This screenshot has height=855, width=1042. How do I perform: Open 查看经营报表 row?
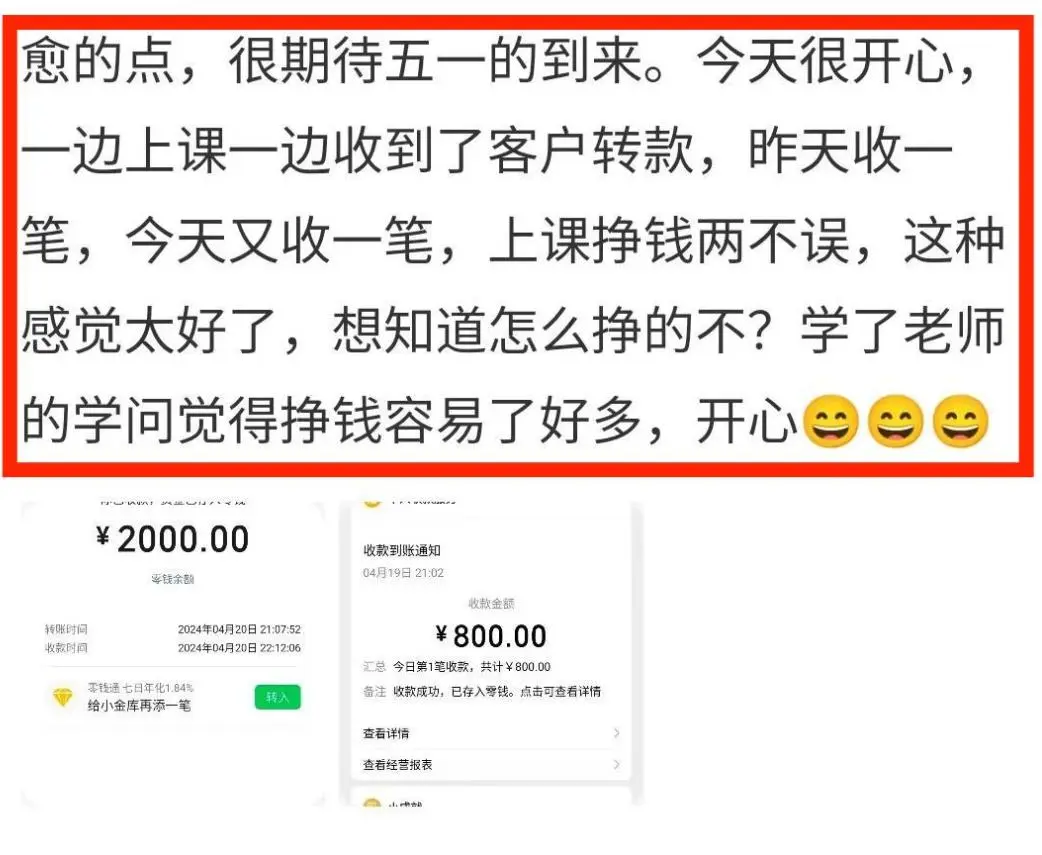(x=491, y=765)
